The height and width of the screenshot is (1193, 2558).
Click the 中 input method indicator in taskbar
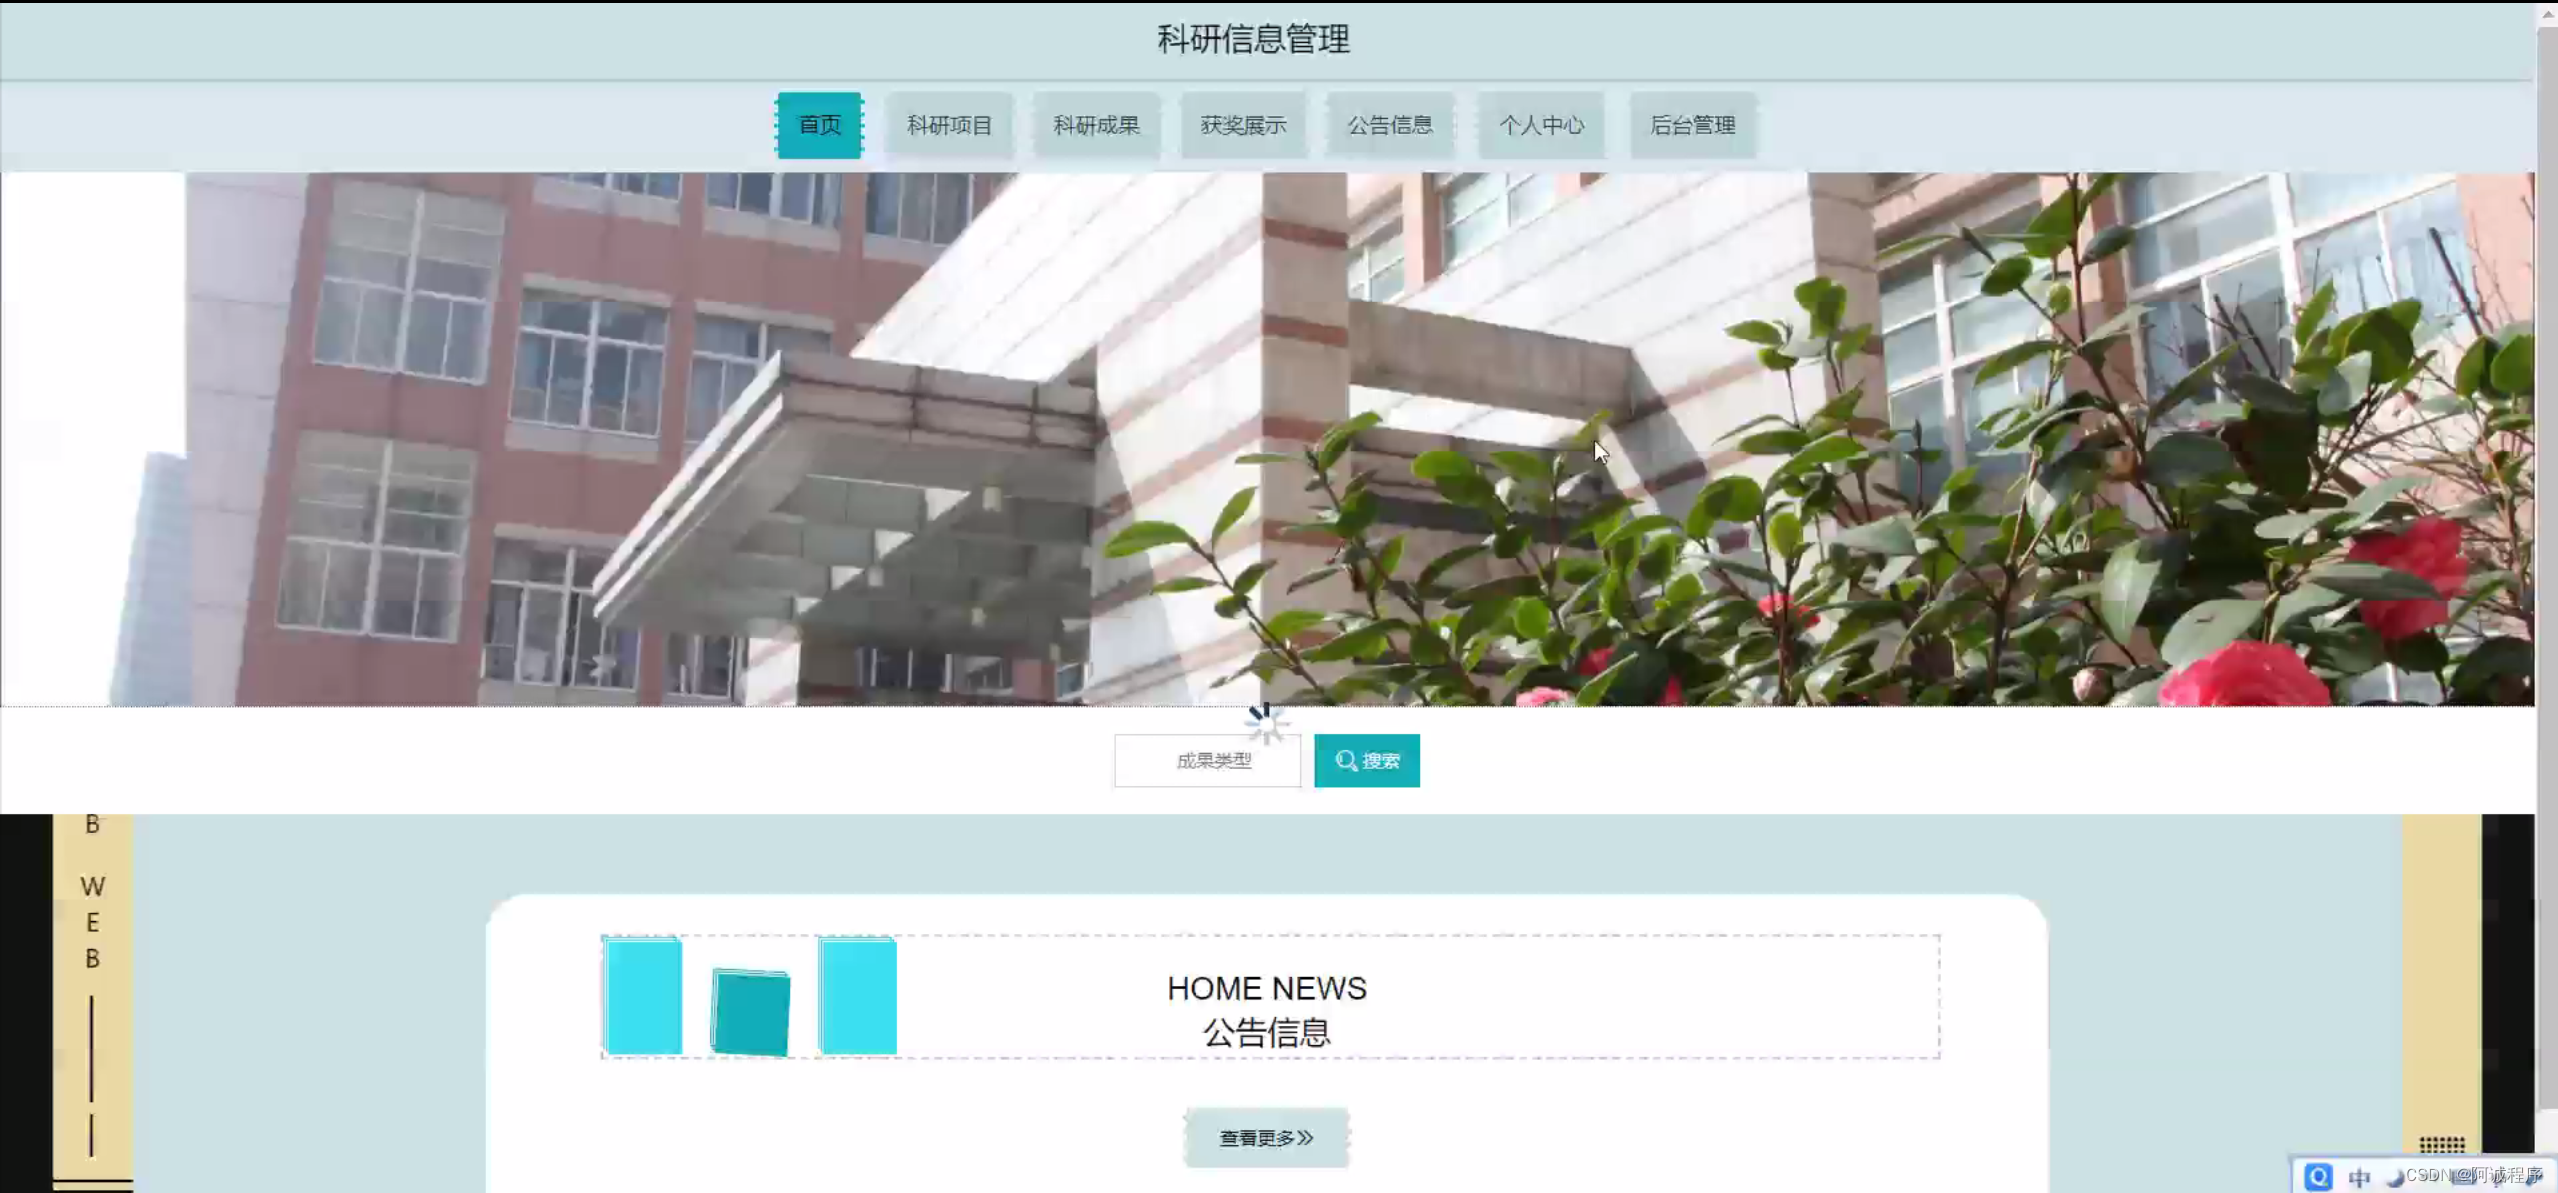click(2358, 1176)
